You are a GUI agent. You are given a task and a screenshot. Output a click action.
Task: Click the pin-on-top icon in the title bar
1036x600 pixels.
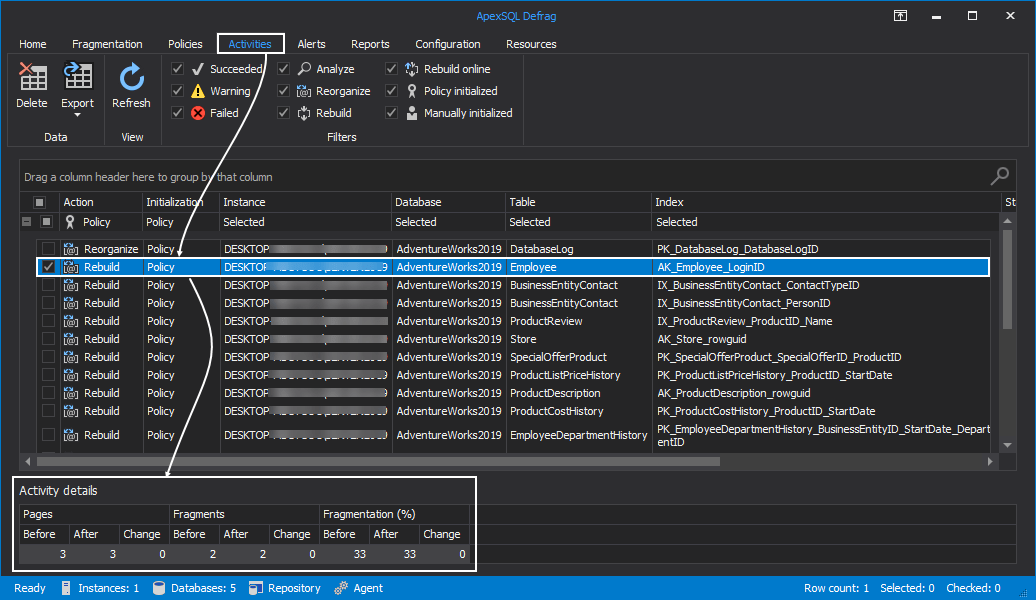coord(900,16)
